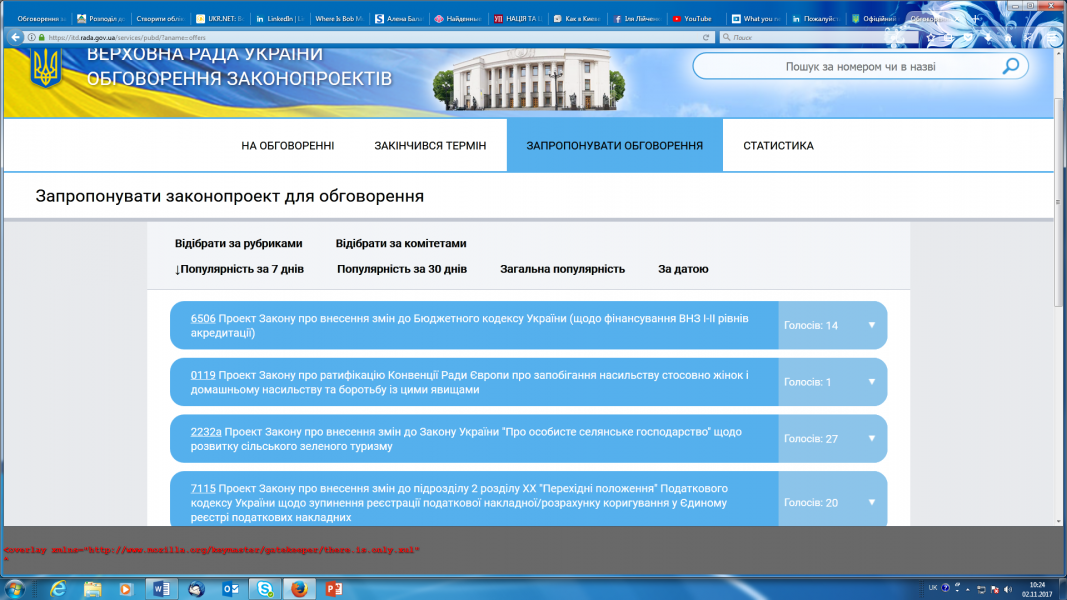1067x600 pixels.
Task: Open Outlook from the taskbar
Action: [228, 588]
